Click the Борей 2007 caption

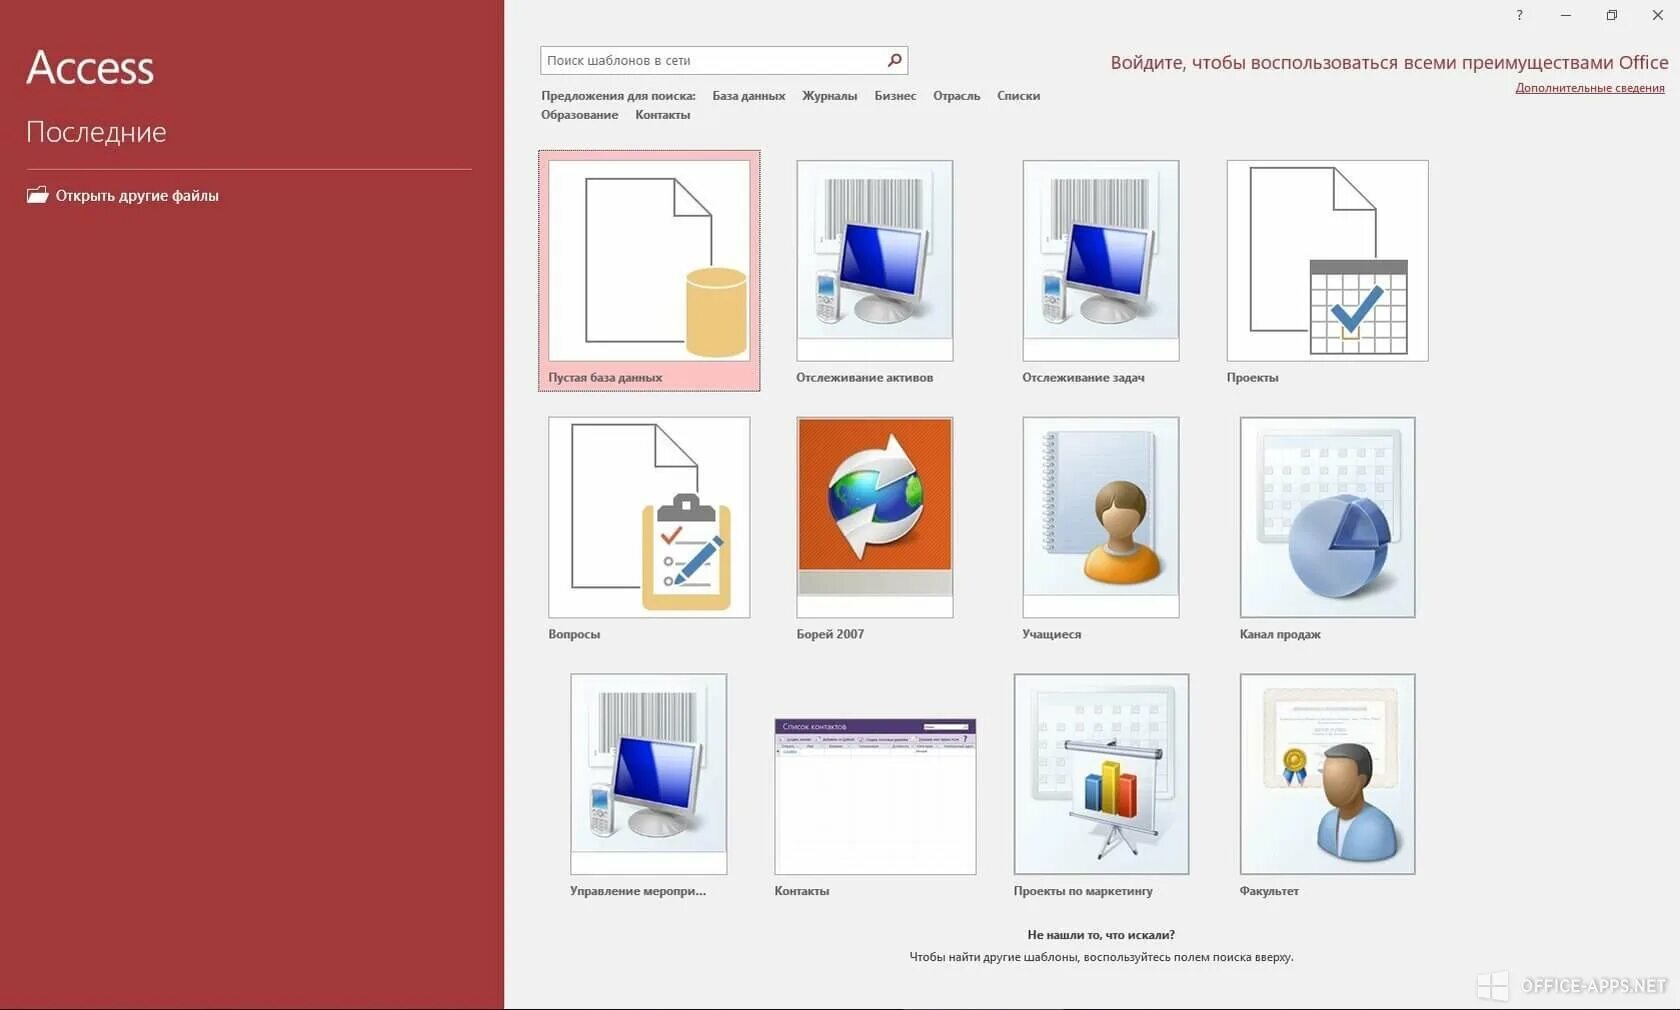(x=830, y=634)
